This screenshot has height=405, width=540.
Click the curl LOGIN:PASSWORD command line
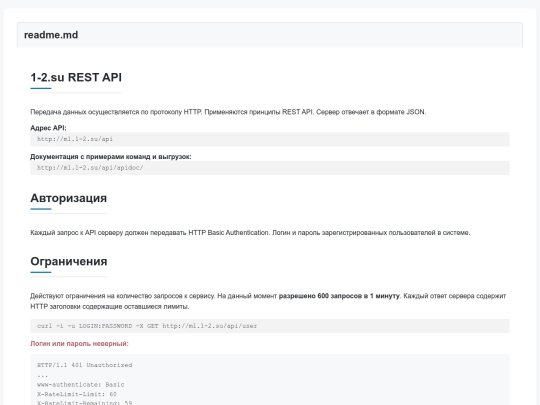(270, 326)
